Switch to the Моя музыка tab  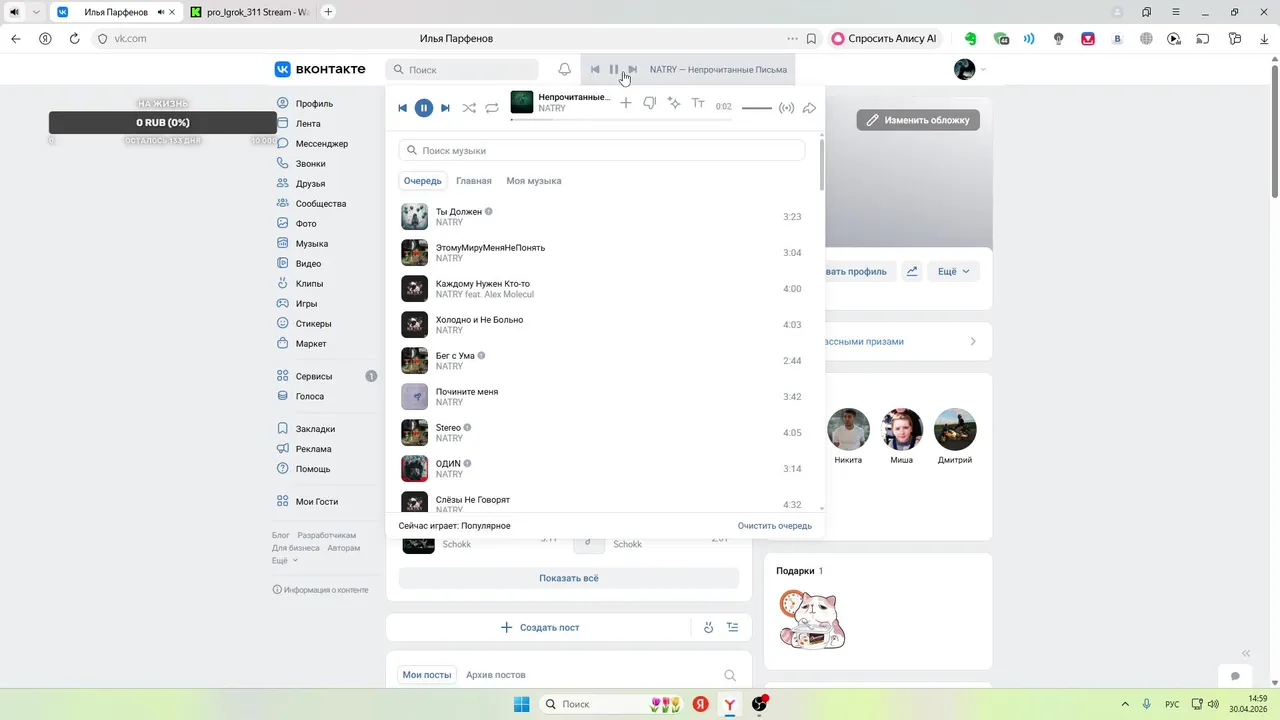(x=534, y=181)
